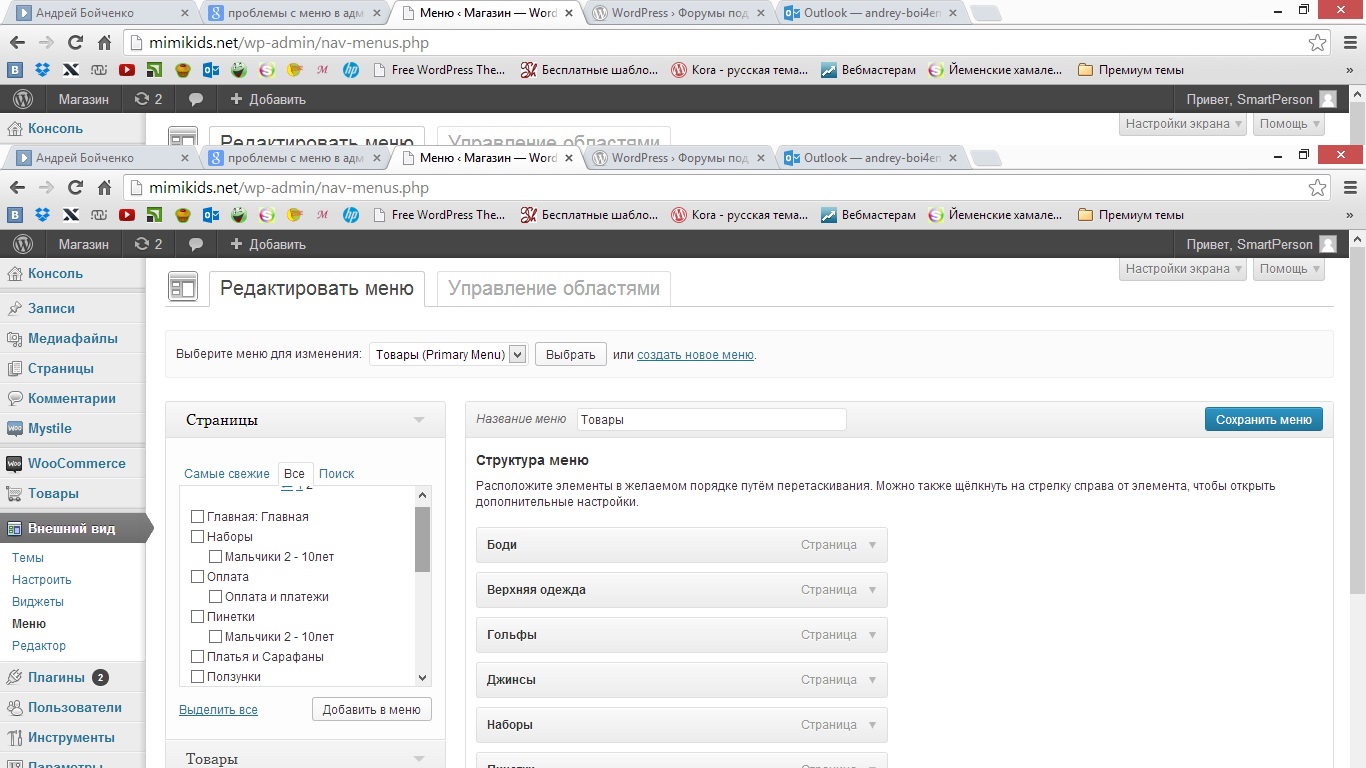Screen dimensions: 1366x768
Task: Open Пользователи in the sidebar
Action: pos(74,707)
